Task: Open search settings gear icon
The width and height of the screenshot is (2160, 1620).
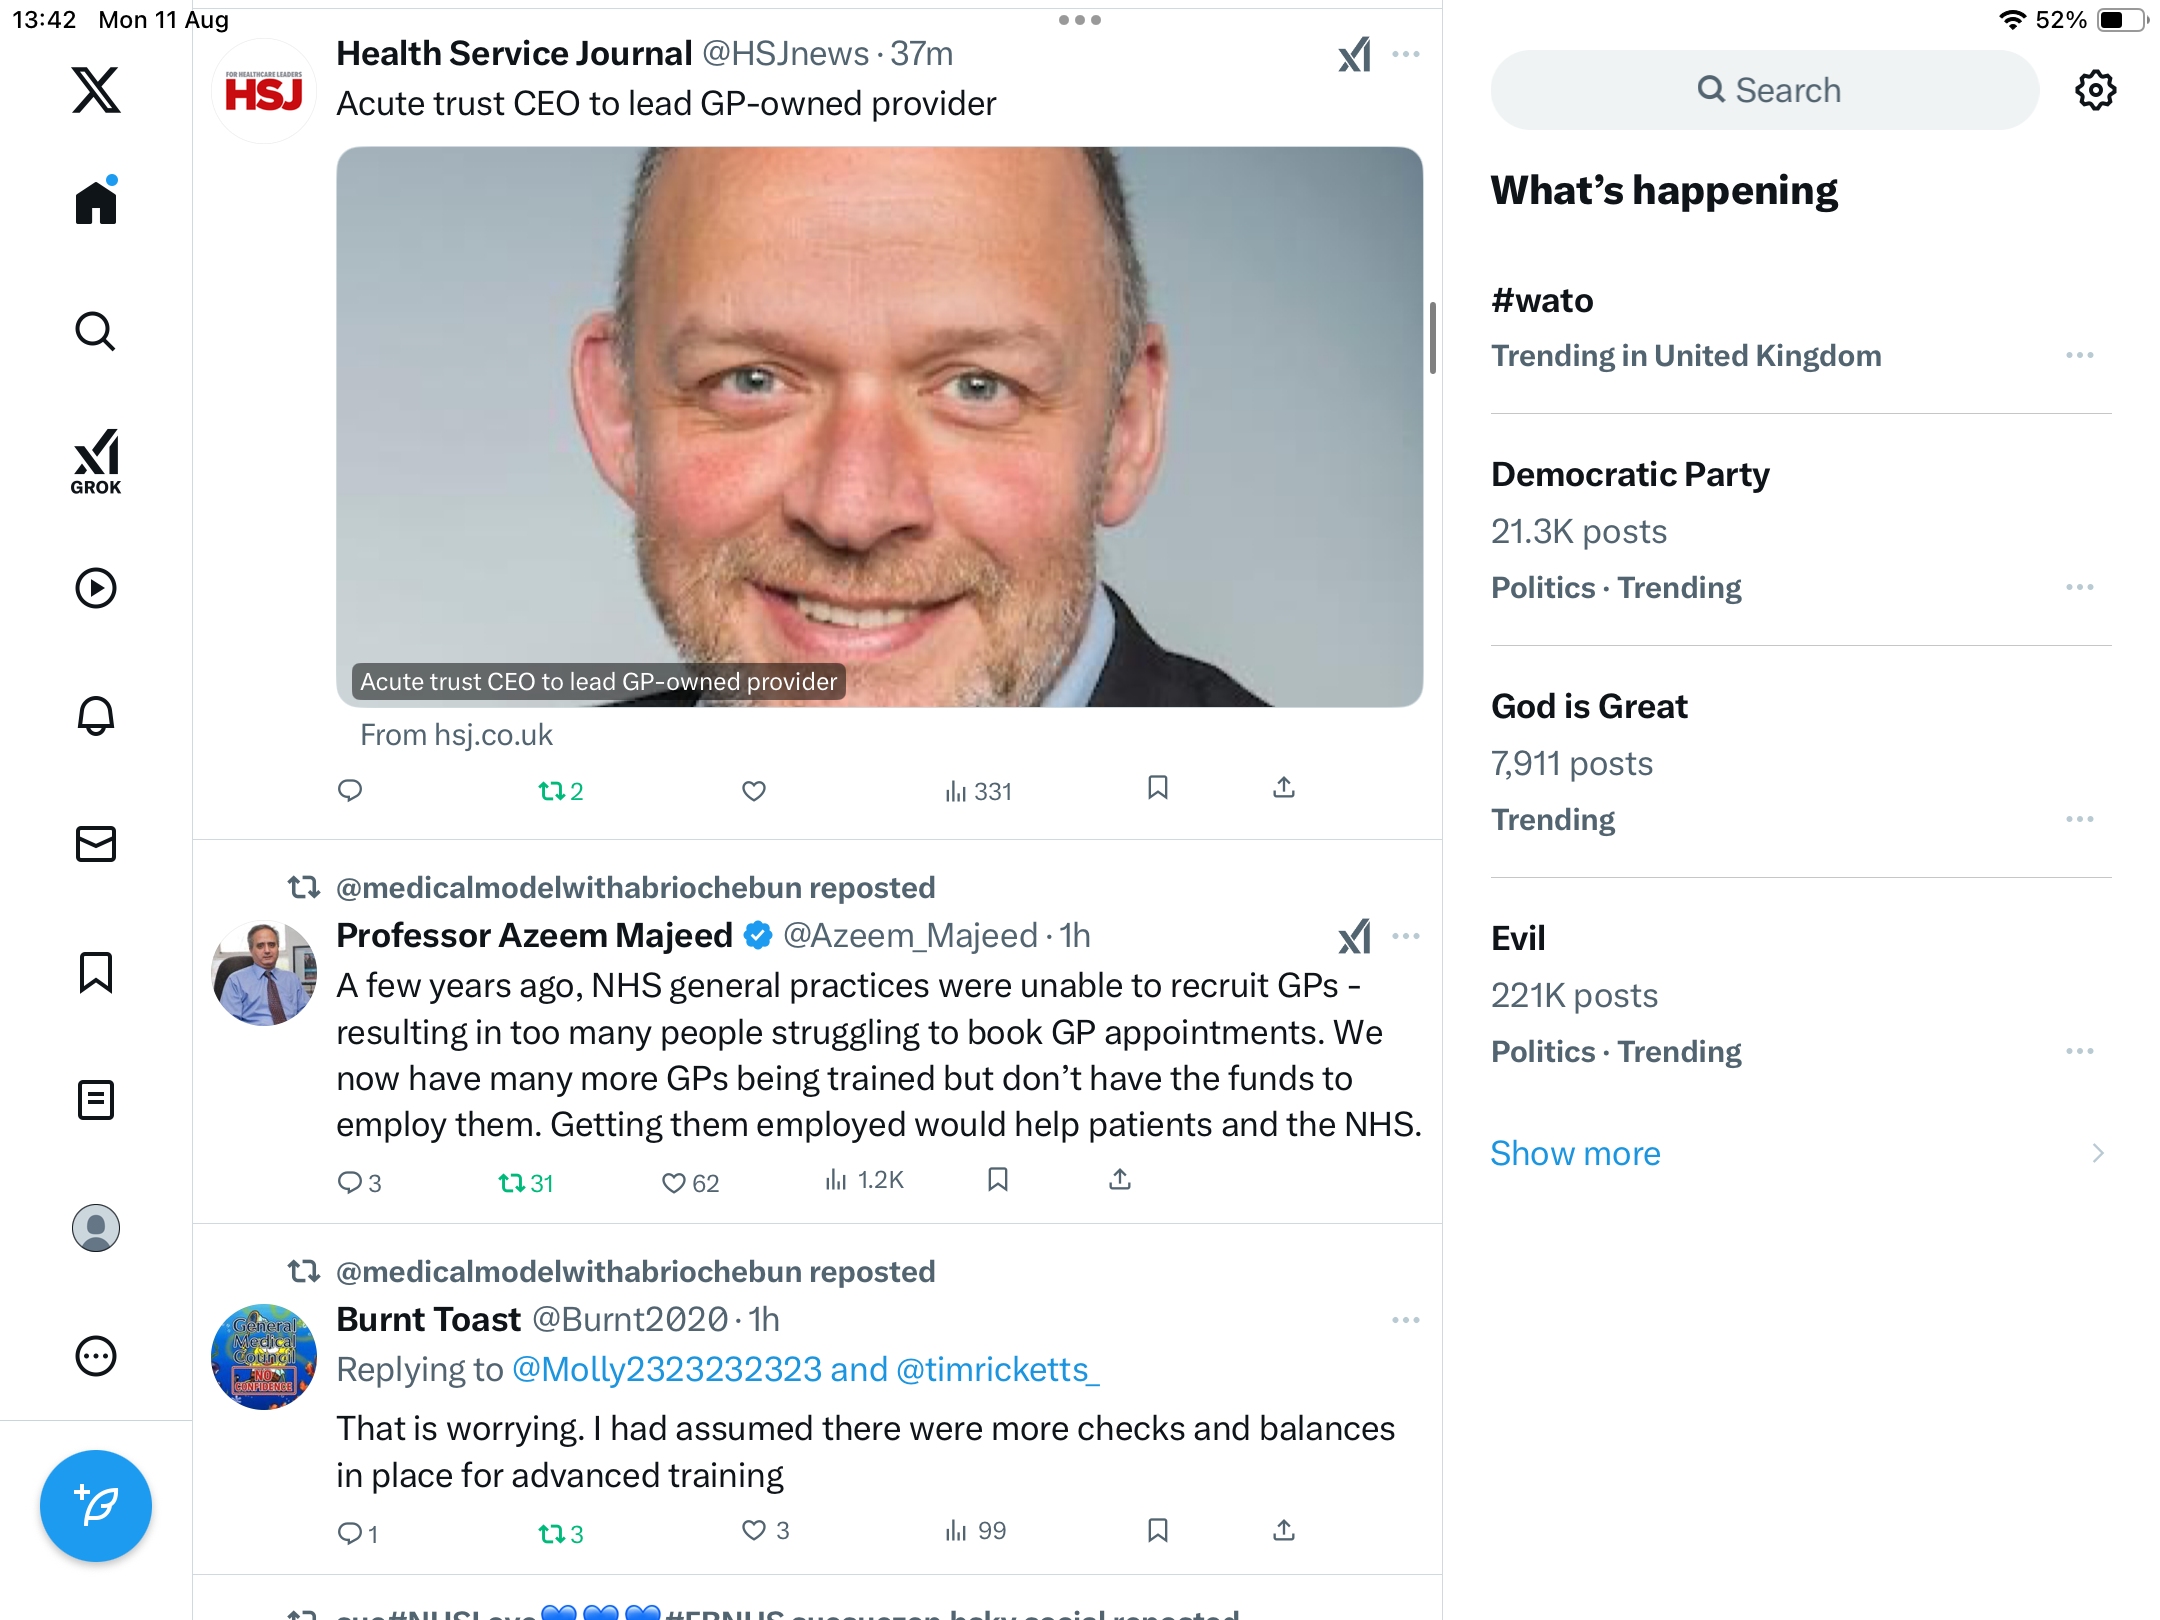Action: point(2095,90)
